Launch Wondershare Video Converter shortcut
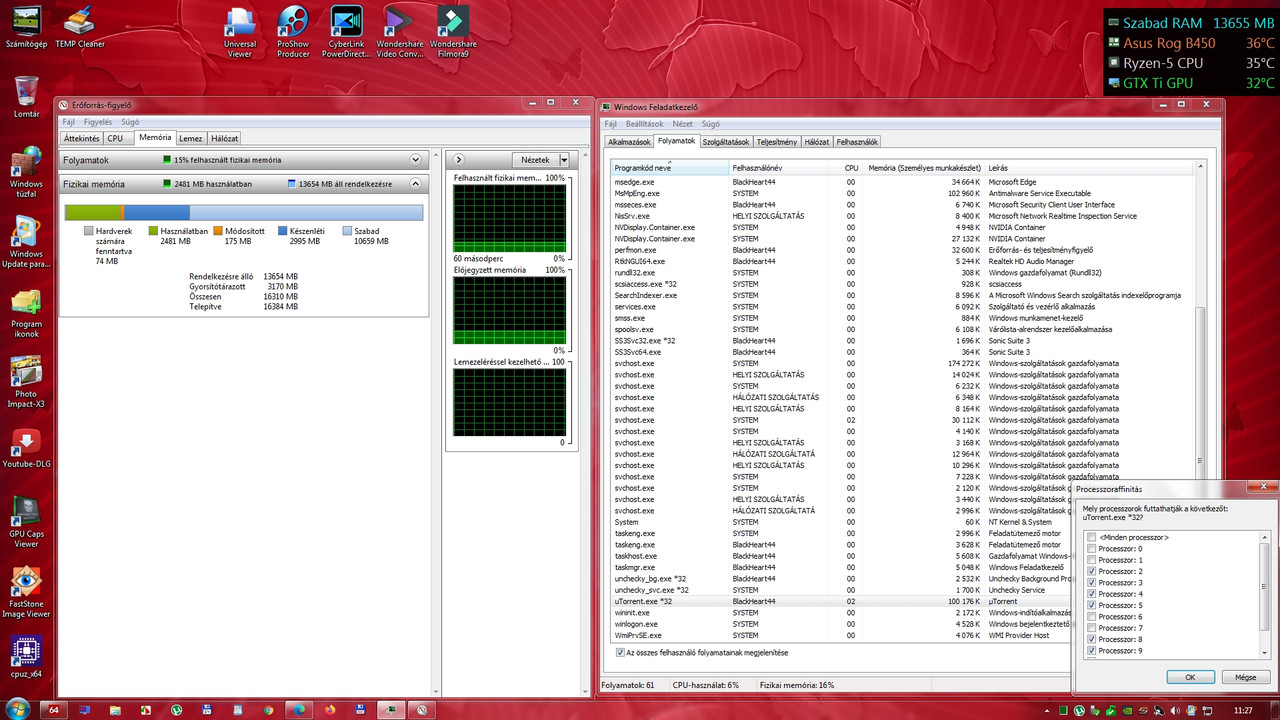The width and height of the screenshot is (1280, 720). tap(399, 32)
